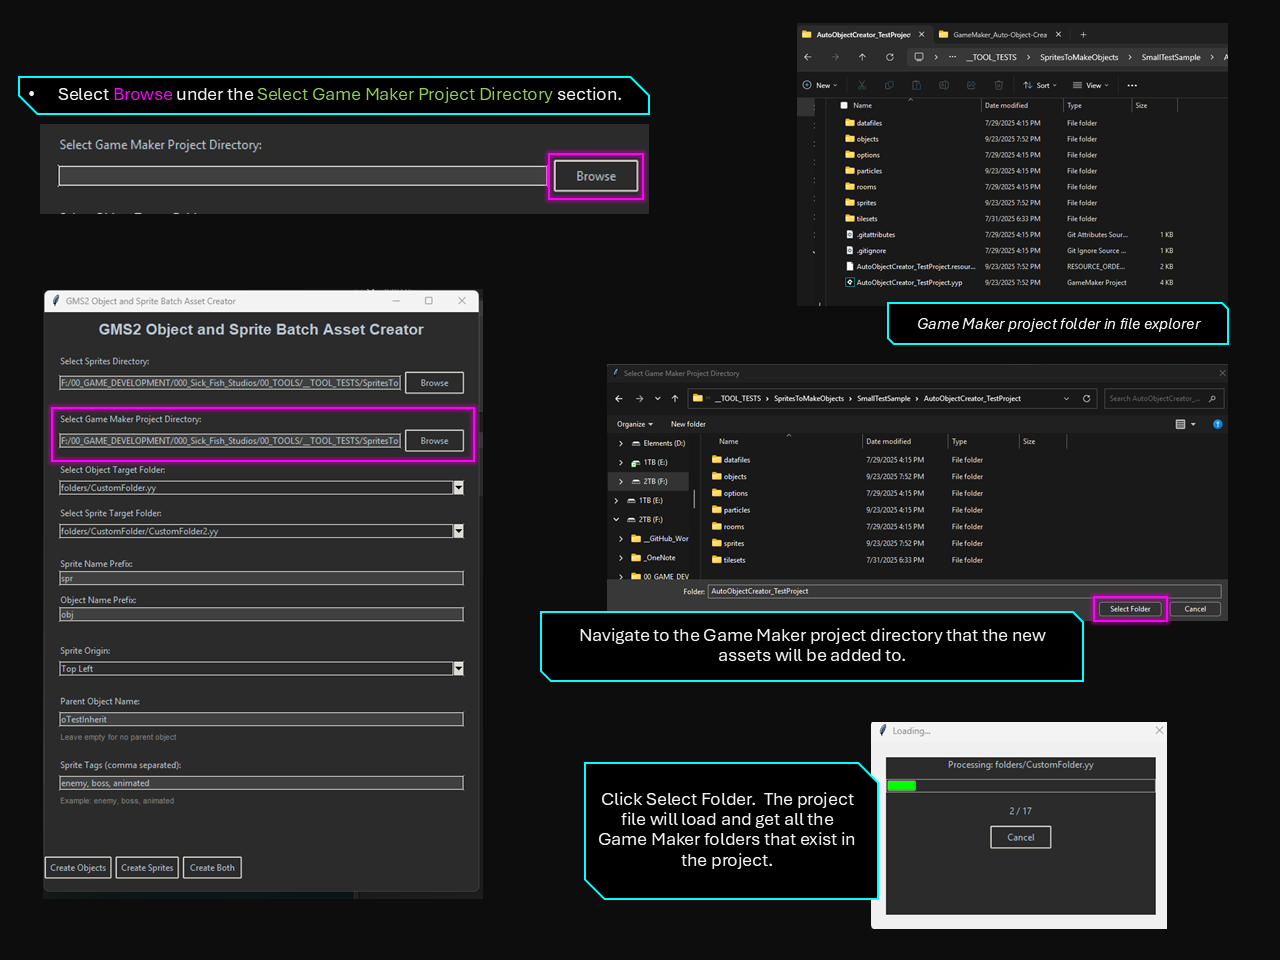Open the Sprite Origin dropdown arrow
Image resolution: width=1280 pixels, height=960 pixels.
(458, 669)
